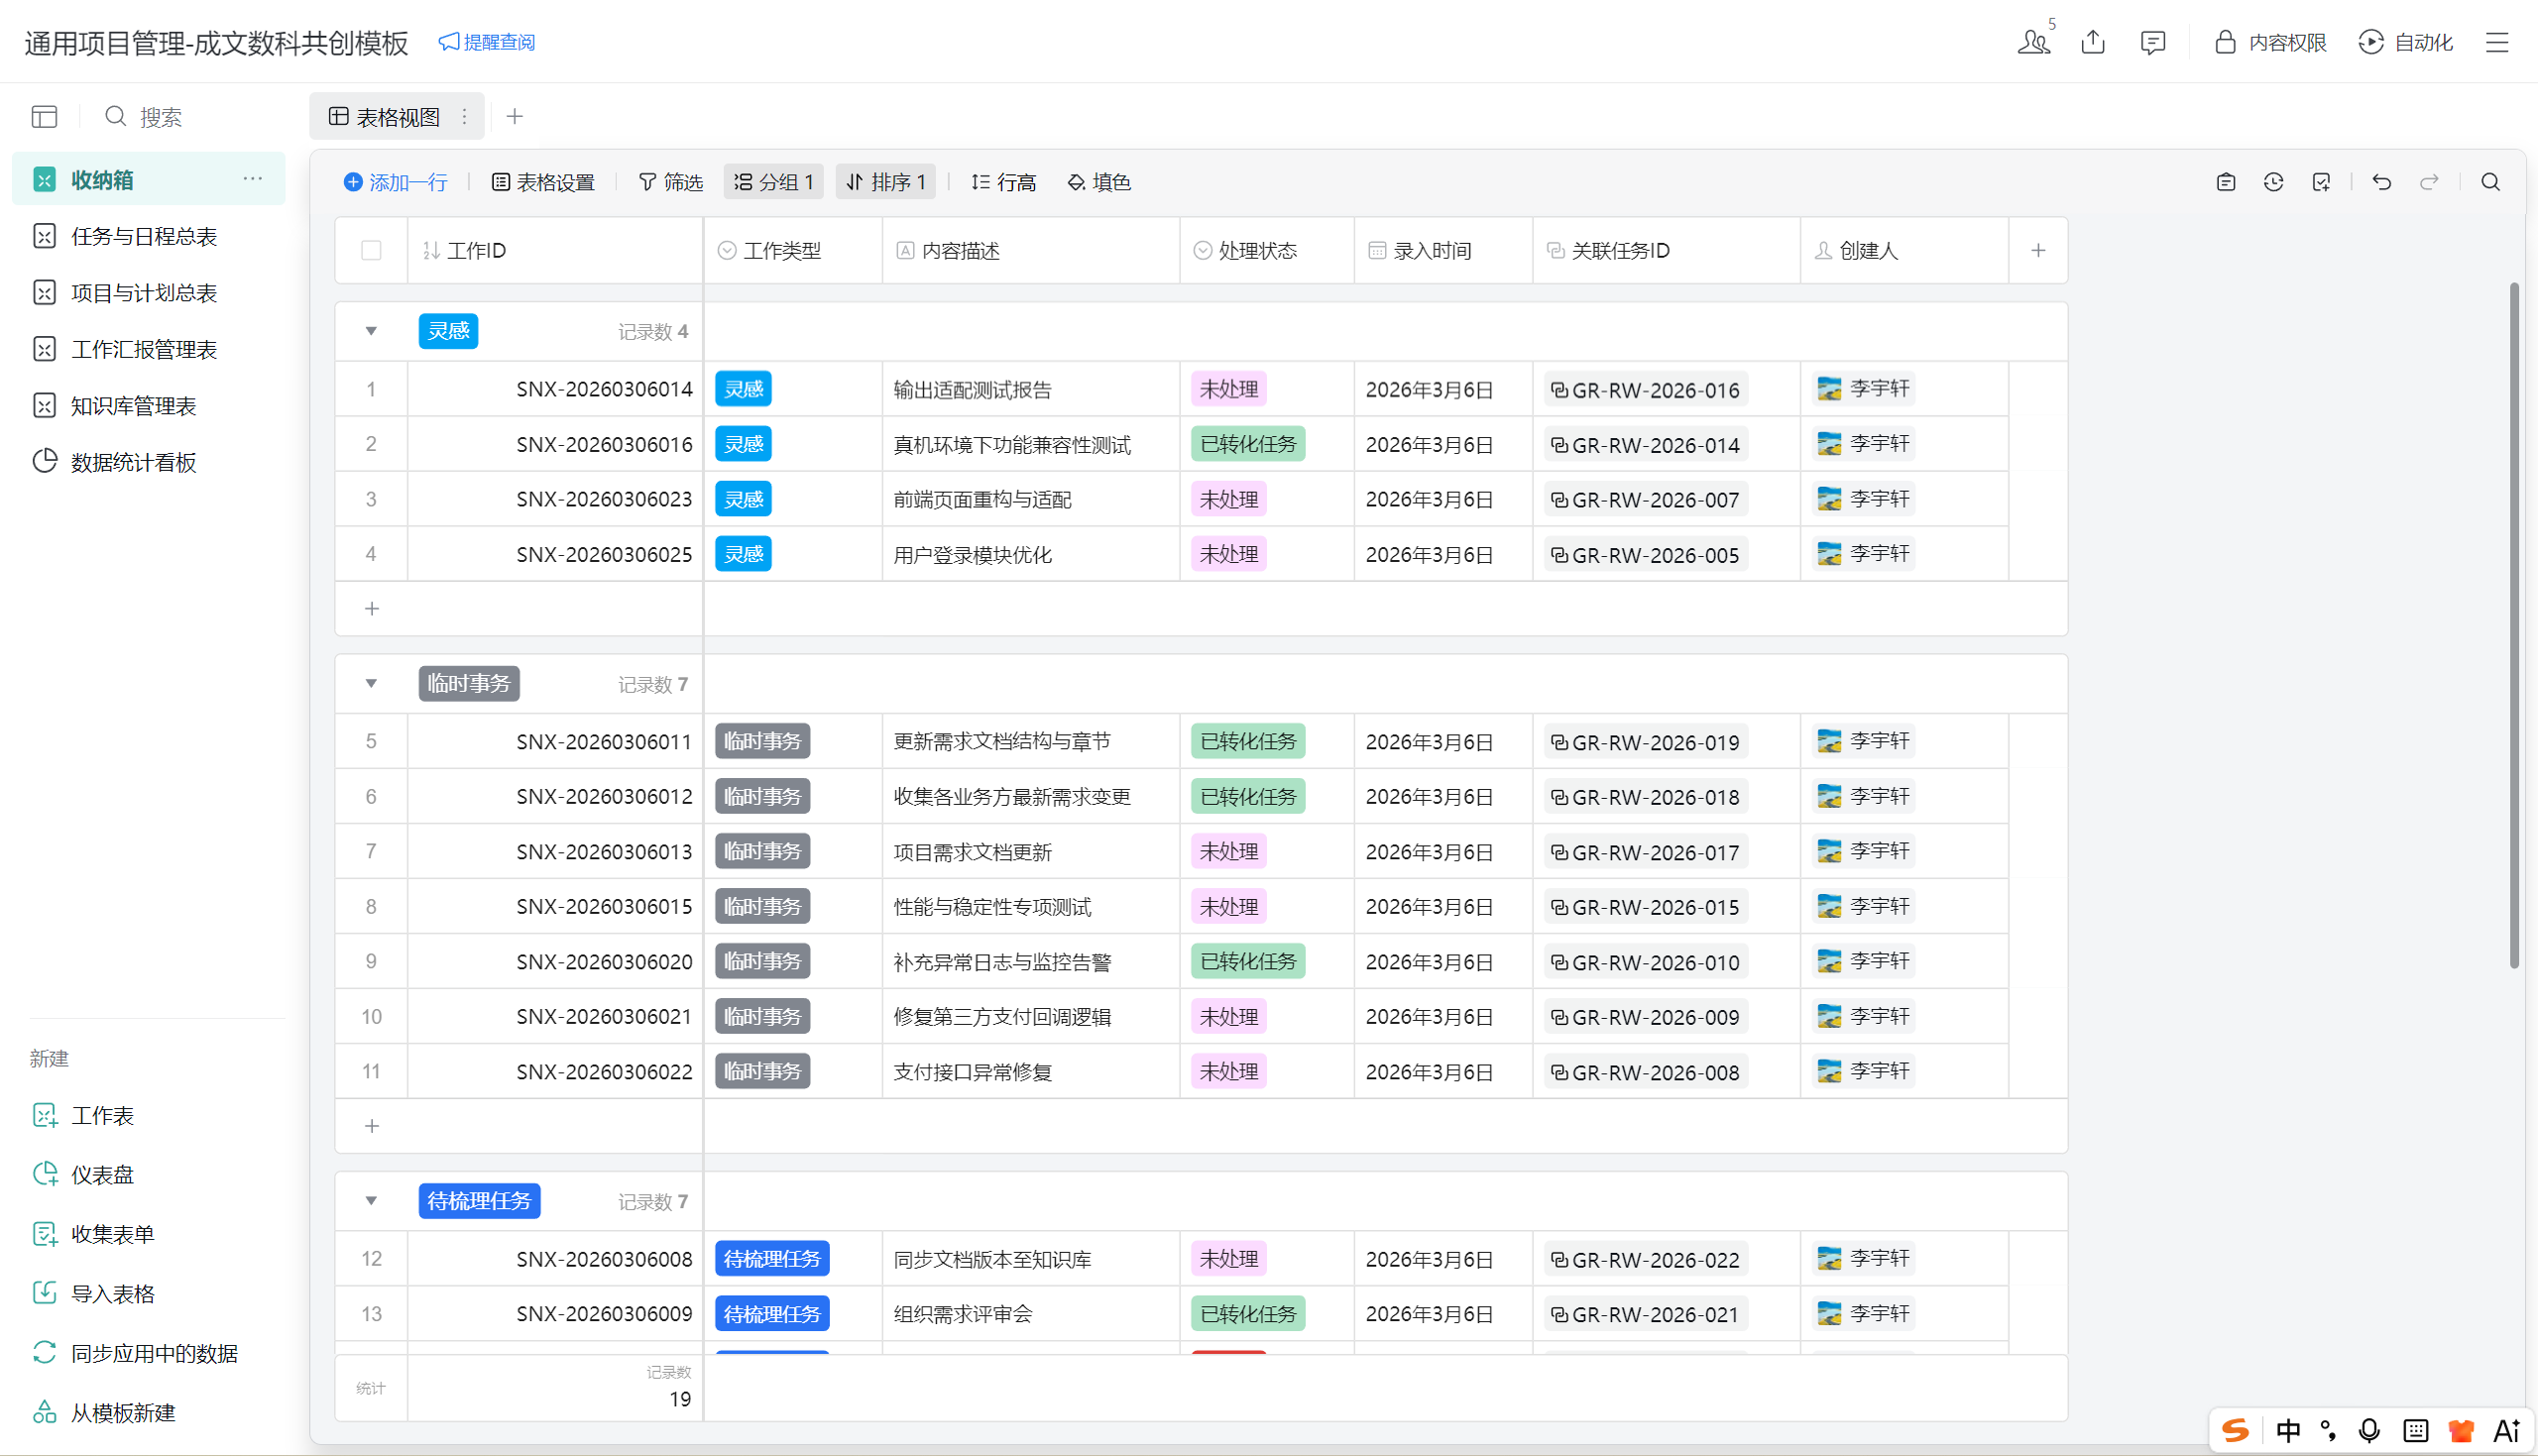Collapse the 临时事务 group
This screenshot has width=2538, height=1456.
coord(371,684)
